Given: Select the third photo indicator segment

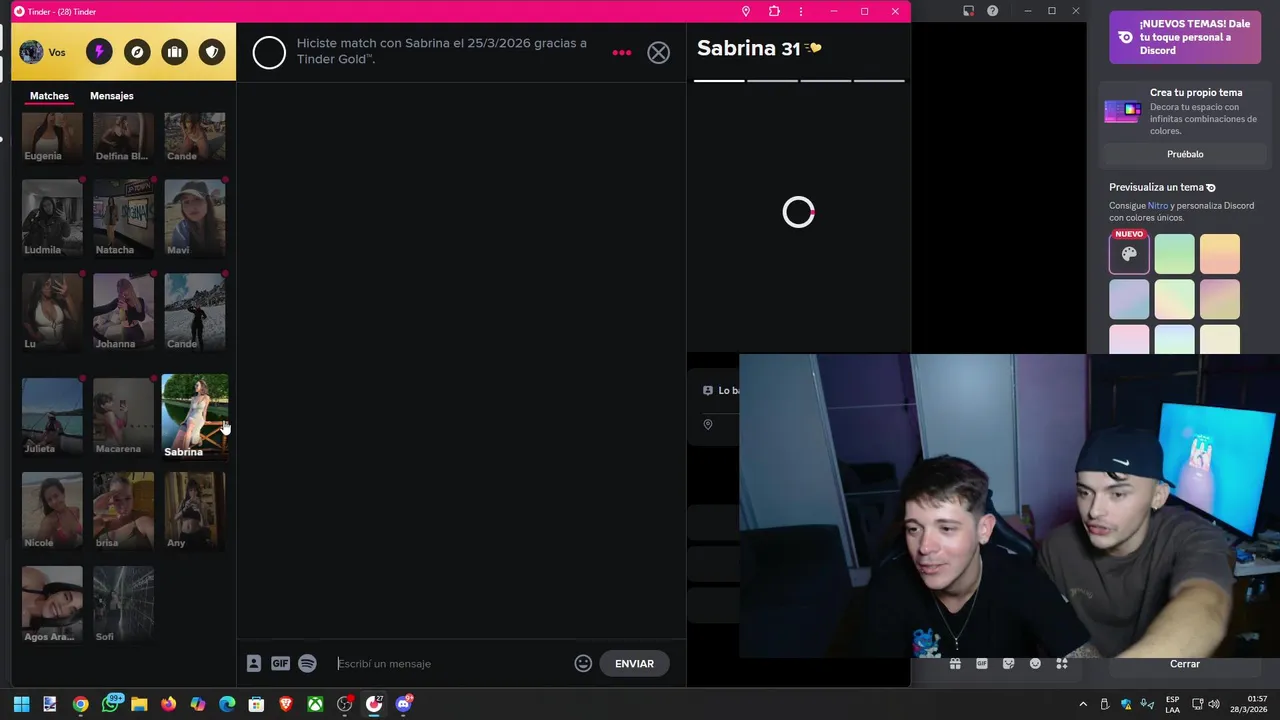Looking at the screenshot, I should point(825,80).
